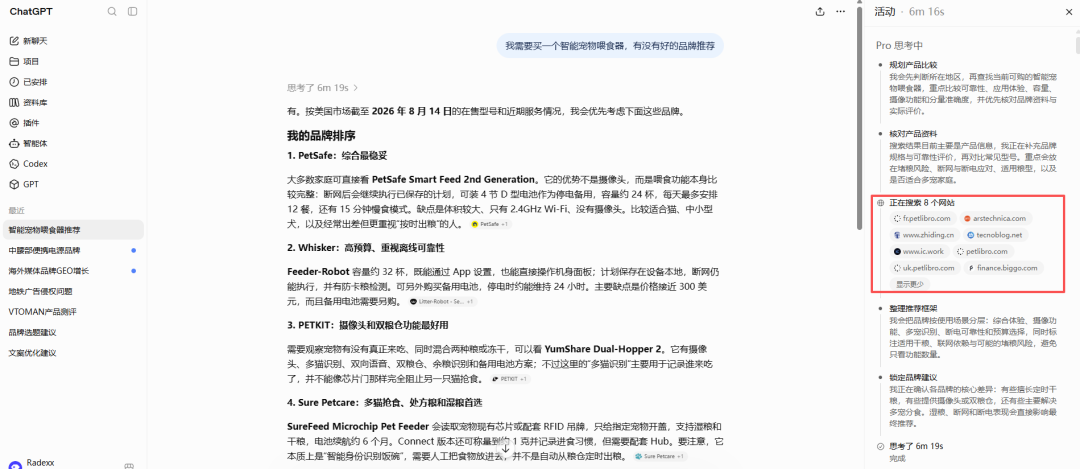This screenshot has width=1080, height=469.
Task: Open the three-dot more options menu
Action: (840, 12)
